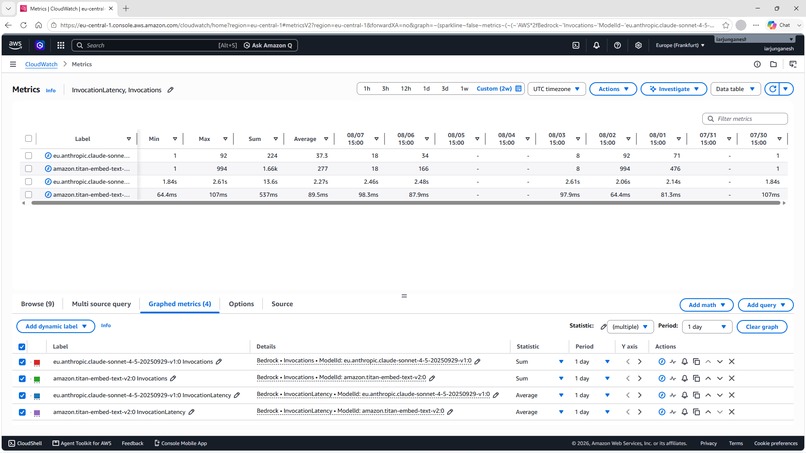Create alarm for claude-sonnet Invocations row

685,361
